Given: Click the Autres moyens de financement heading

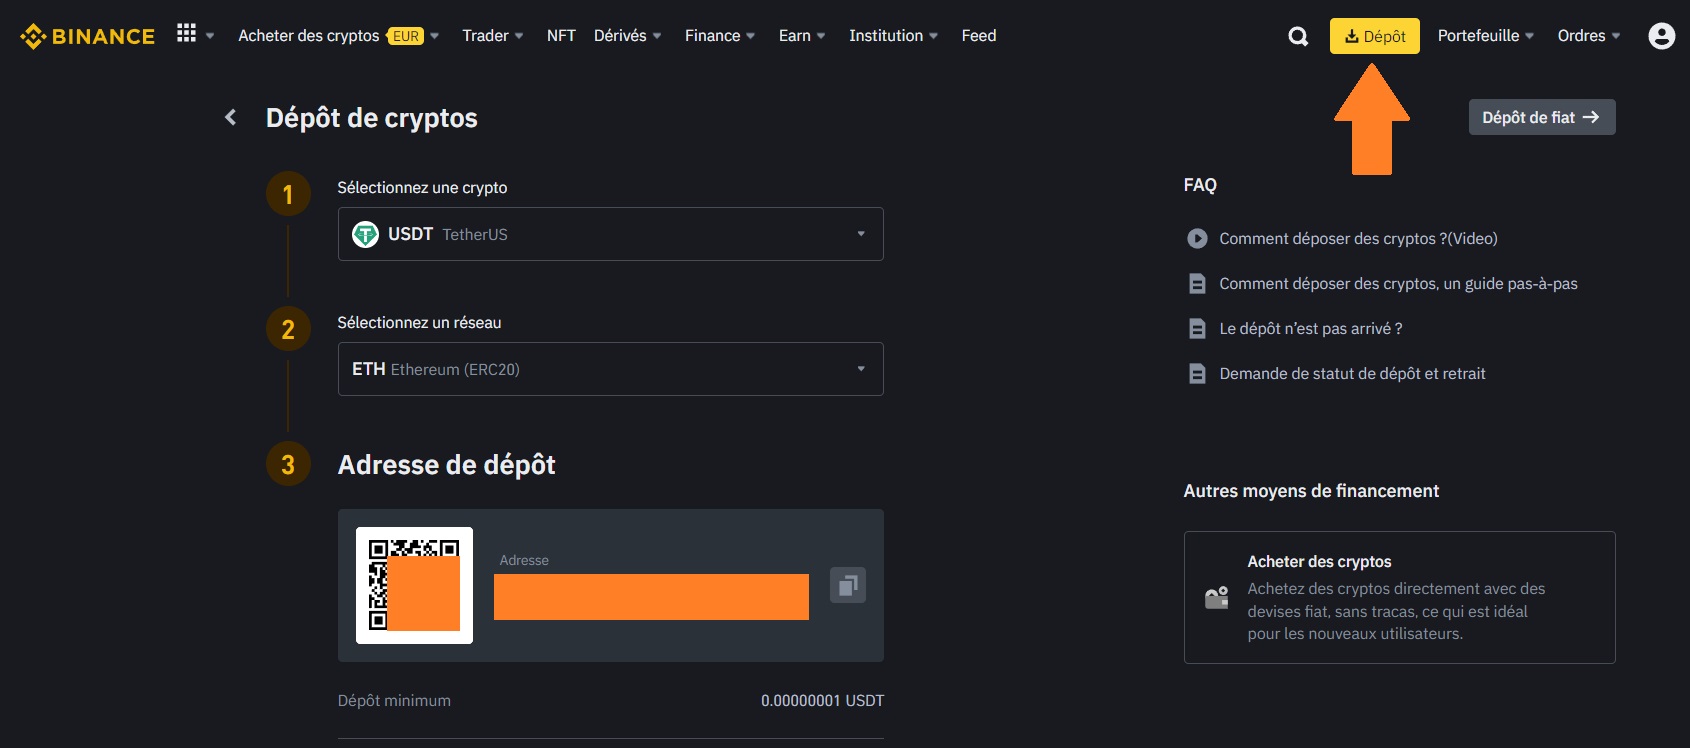Looking at the screenshot, I should coord(1311,491).
